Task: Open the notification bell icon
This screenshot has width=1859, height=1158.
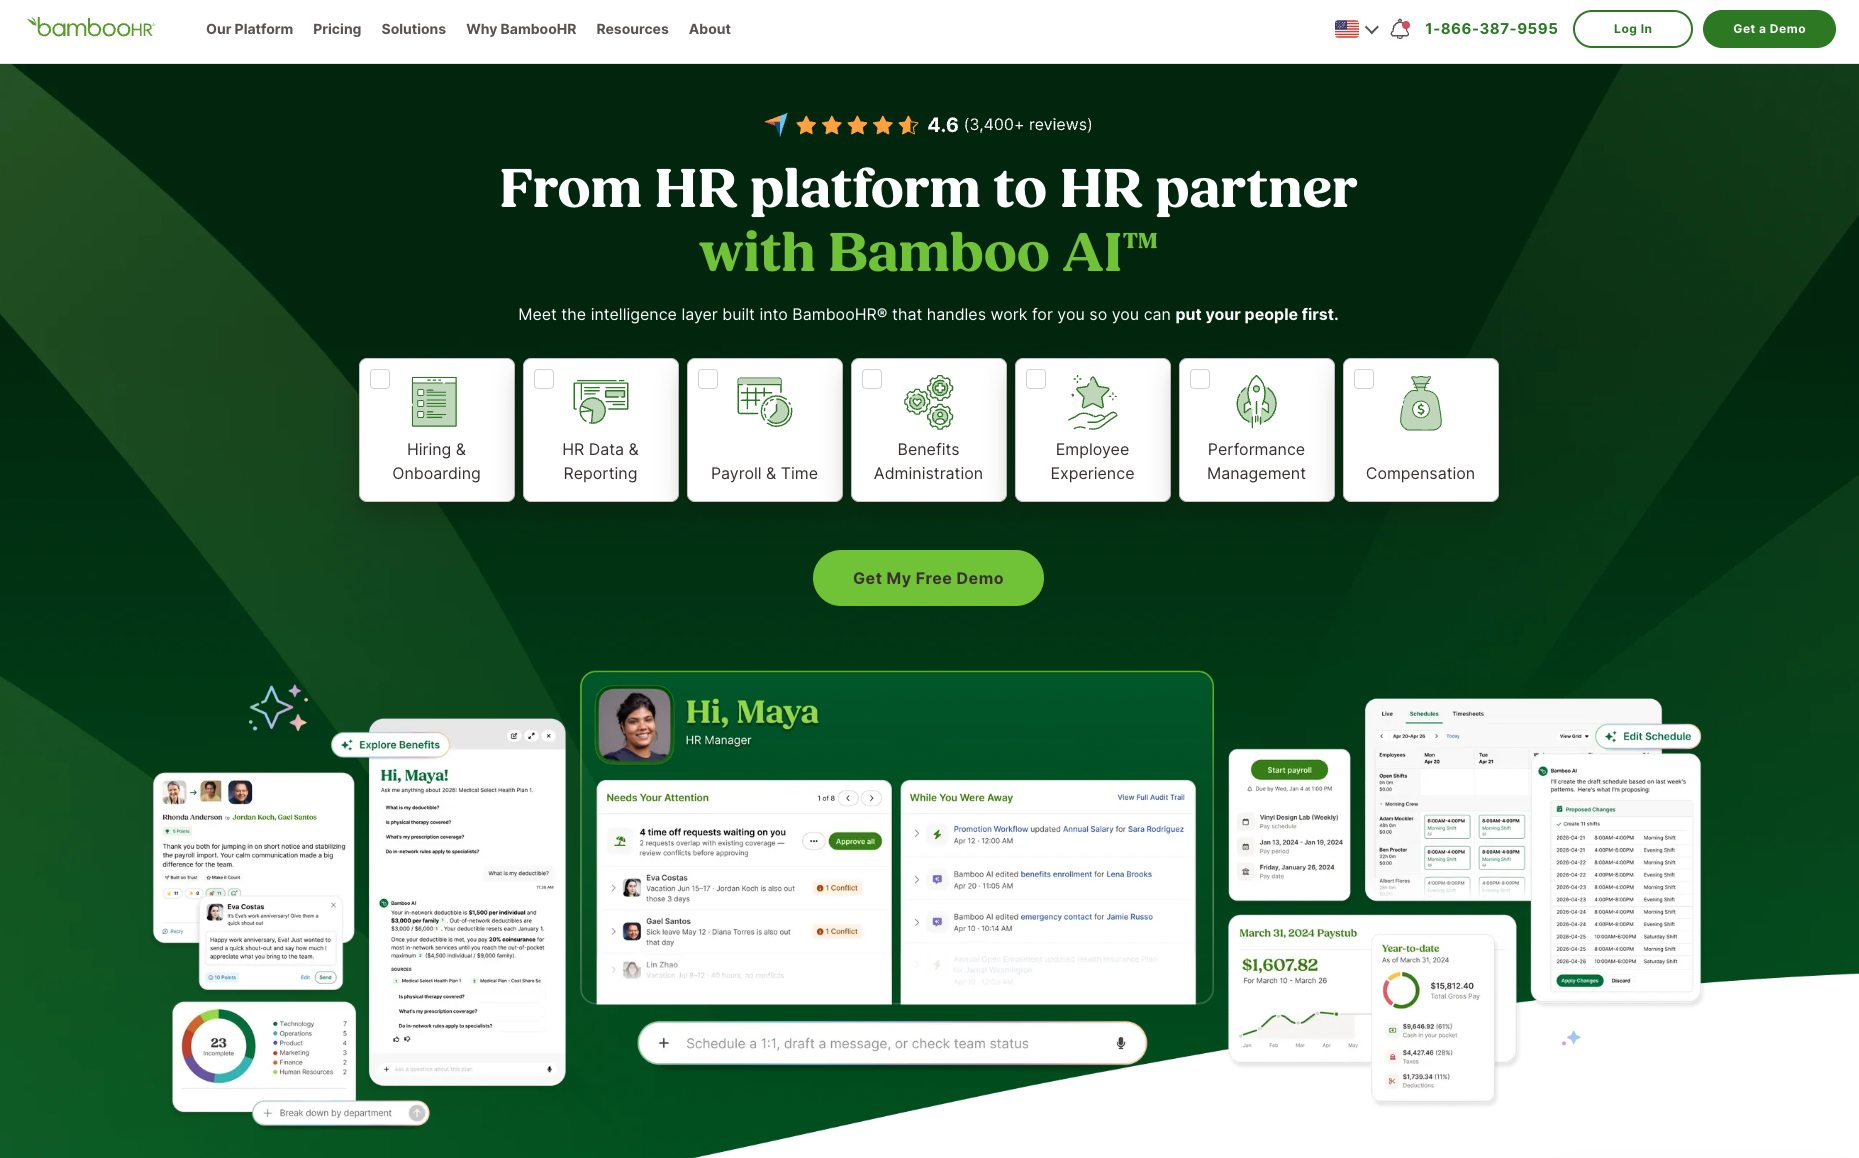Action: pyautogui.click(x=1400, y=29)
